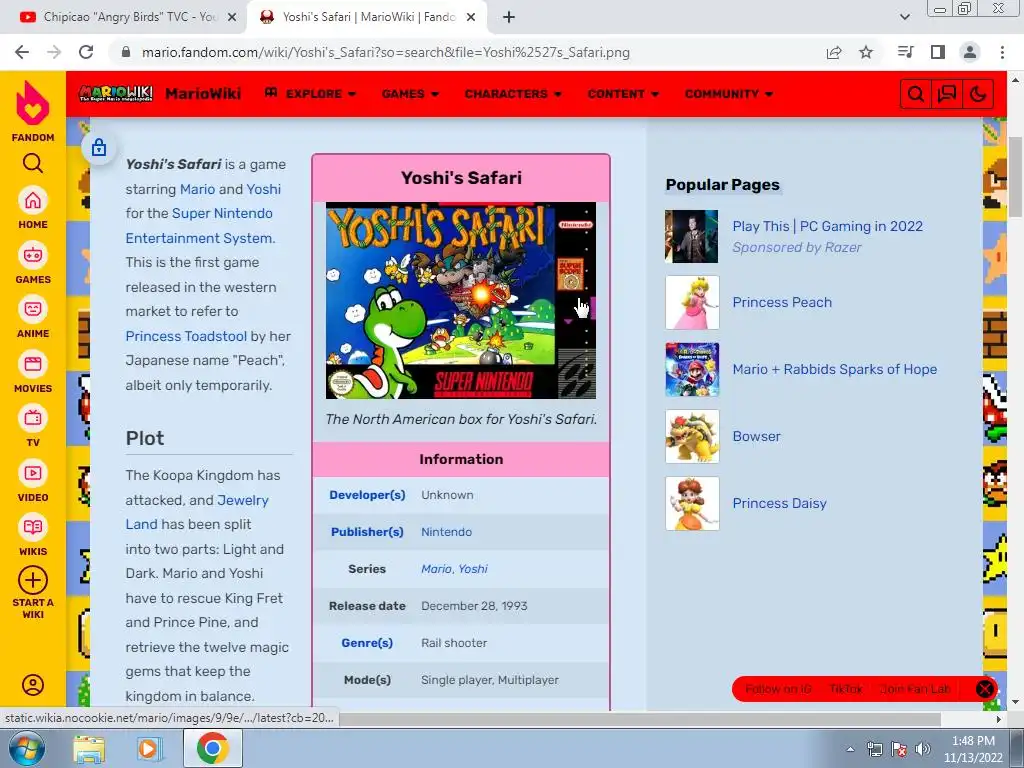Open Fandom Anime section icon
The image size is (1024, 768).
(x=33, y=309)
